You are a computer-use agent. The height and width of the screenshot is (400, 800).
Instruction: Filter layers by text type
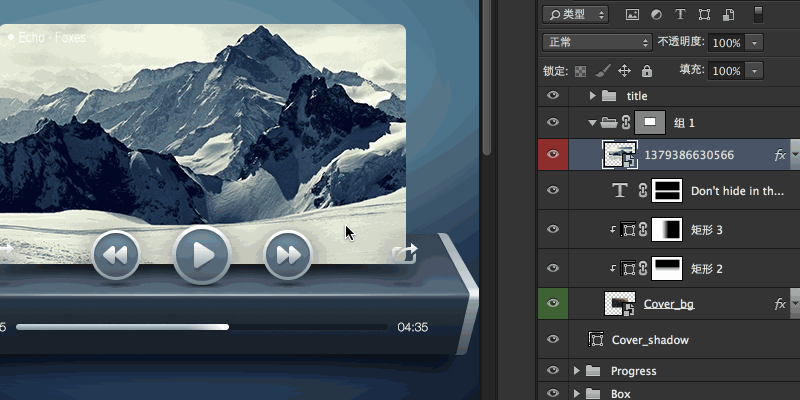pos(681,14)
